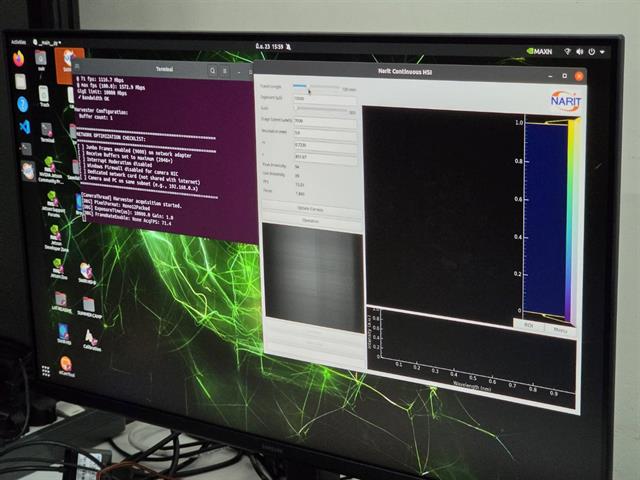Open the NVIDIA Jetson Community desktop icon
This screenshot has width=640, height=480.
click(50, 170)
